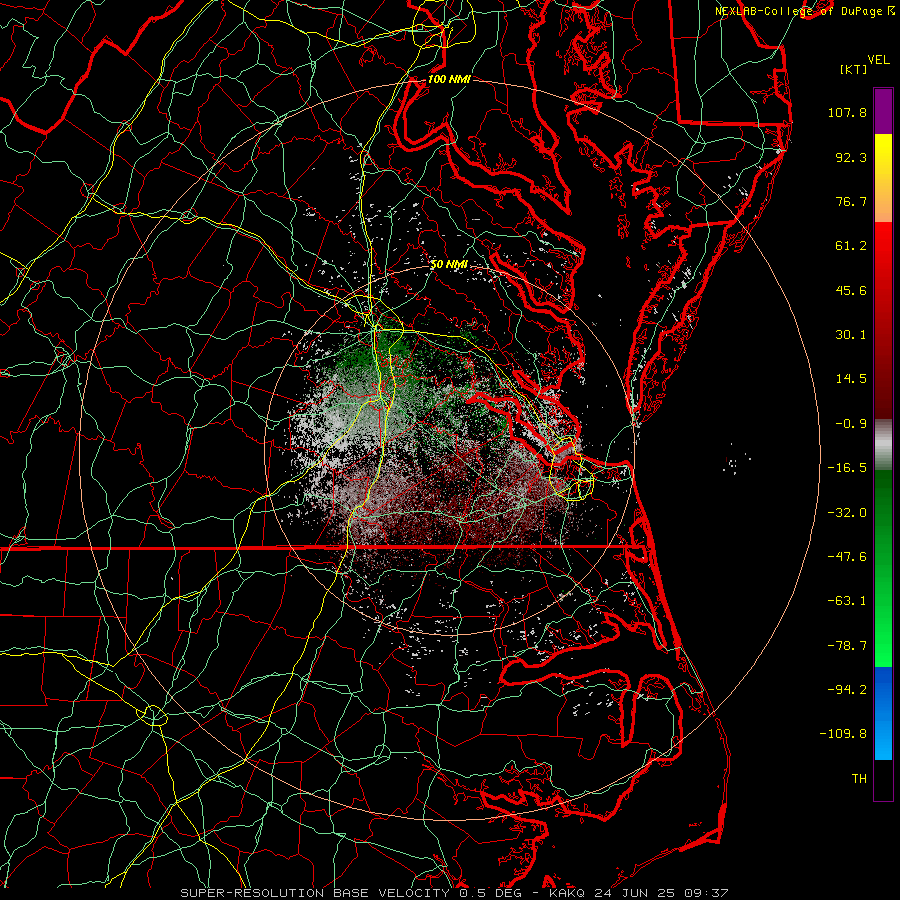900x900 pixels.
Task: Click the -94.2 velocity scale value
Action: click(x=847, y=689)
